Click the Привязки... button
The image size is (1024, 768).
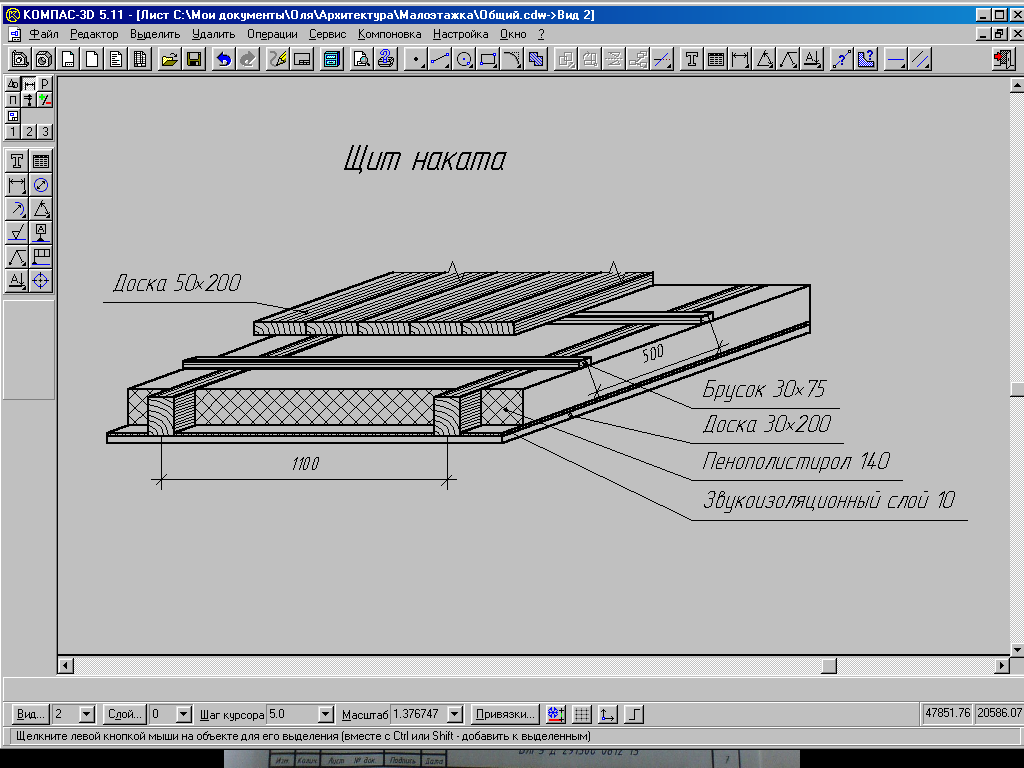pyautogui.click(x=505, y=714)
